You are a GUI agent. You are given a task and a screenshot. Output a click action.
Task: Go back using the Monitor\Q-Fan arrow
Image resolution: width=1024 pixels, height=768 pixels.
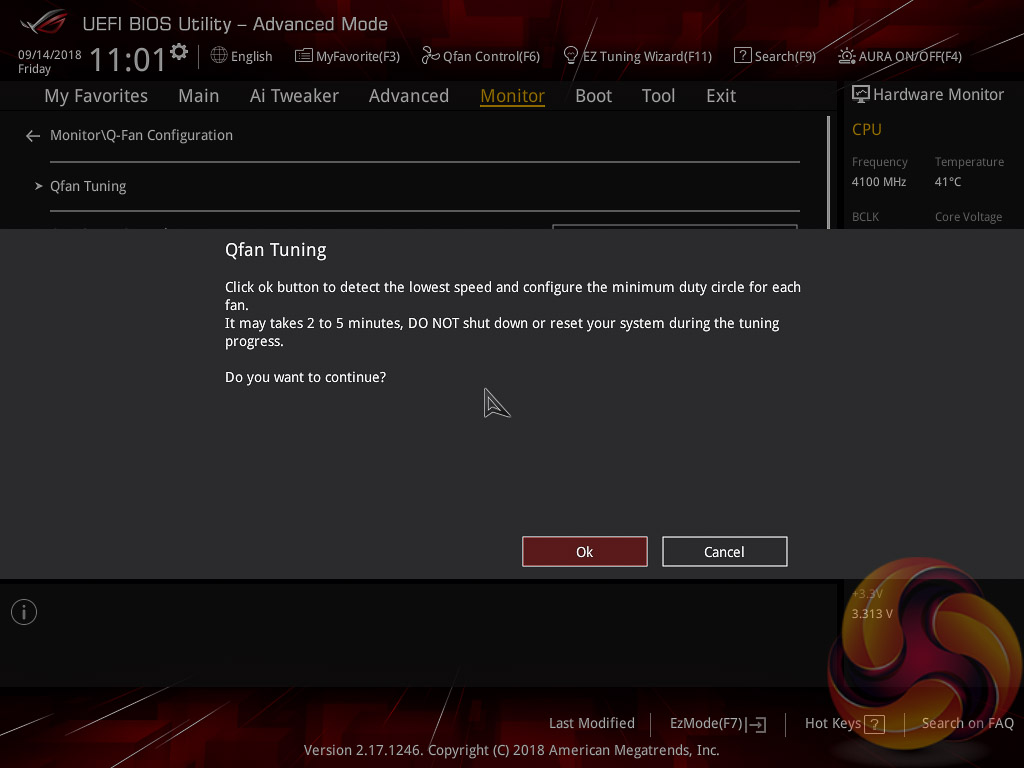pyautogui.click(x=33, y=136)
